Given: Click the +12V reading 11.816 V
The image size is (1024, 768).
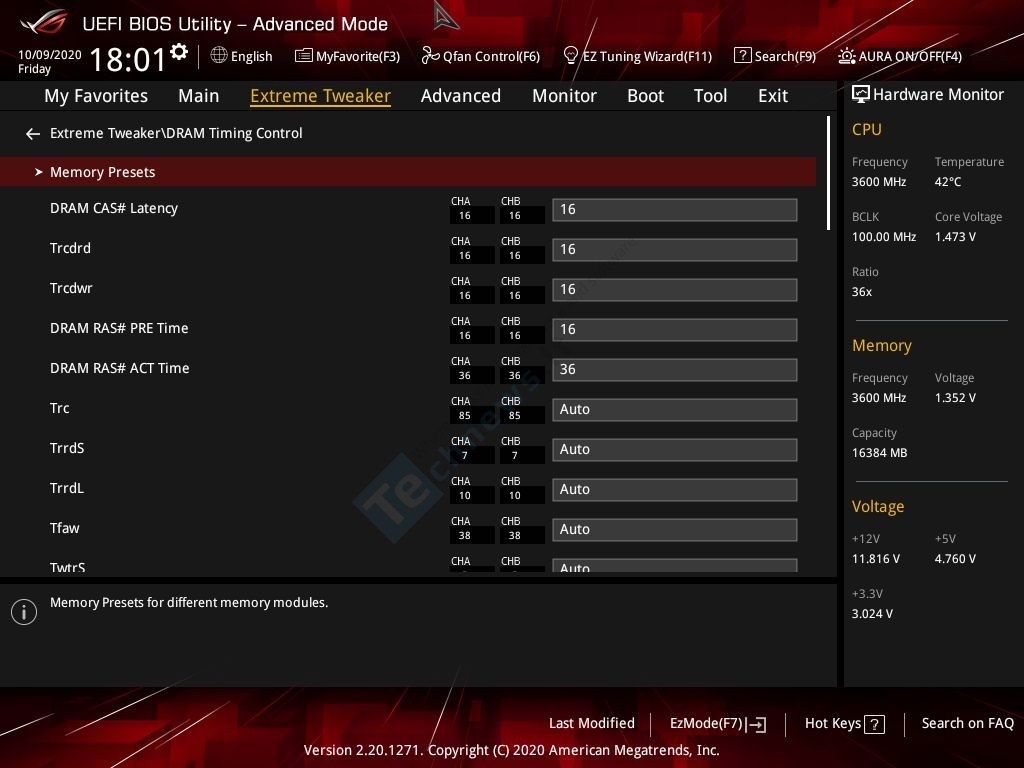Looking at the screenshot, I should click(x=876, y=559).
